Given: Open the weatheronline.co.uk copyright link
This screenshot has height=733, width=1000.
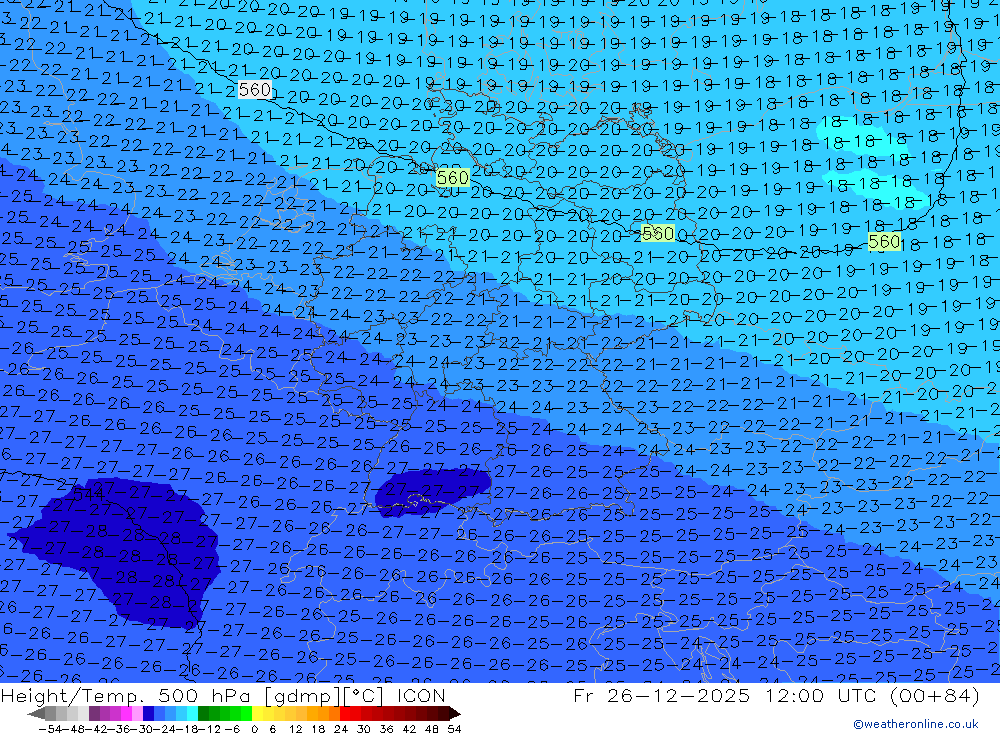Looking at the screenshot, I should pos(916,723).
